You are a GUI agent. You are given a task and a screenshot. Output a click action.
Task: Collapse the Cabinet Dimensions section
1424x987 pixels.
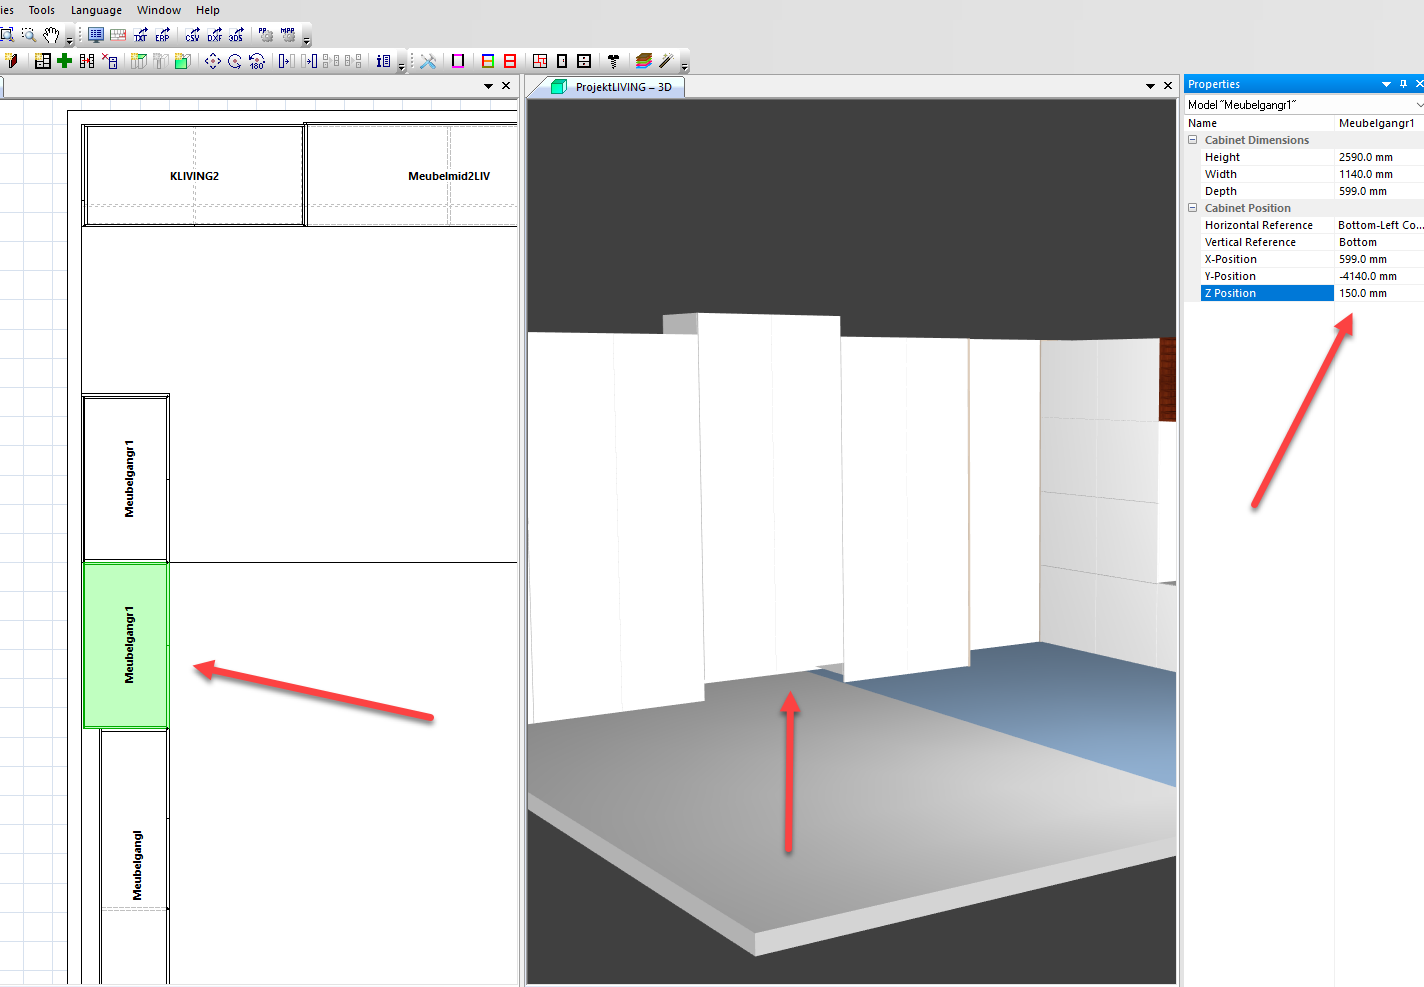(1192, 140)
